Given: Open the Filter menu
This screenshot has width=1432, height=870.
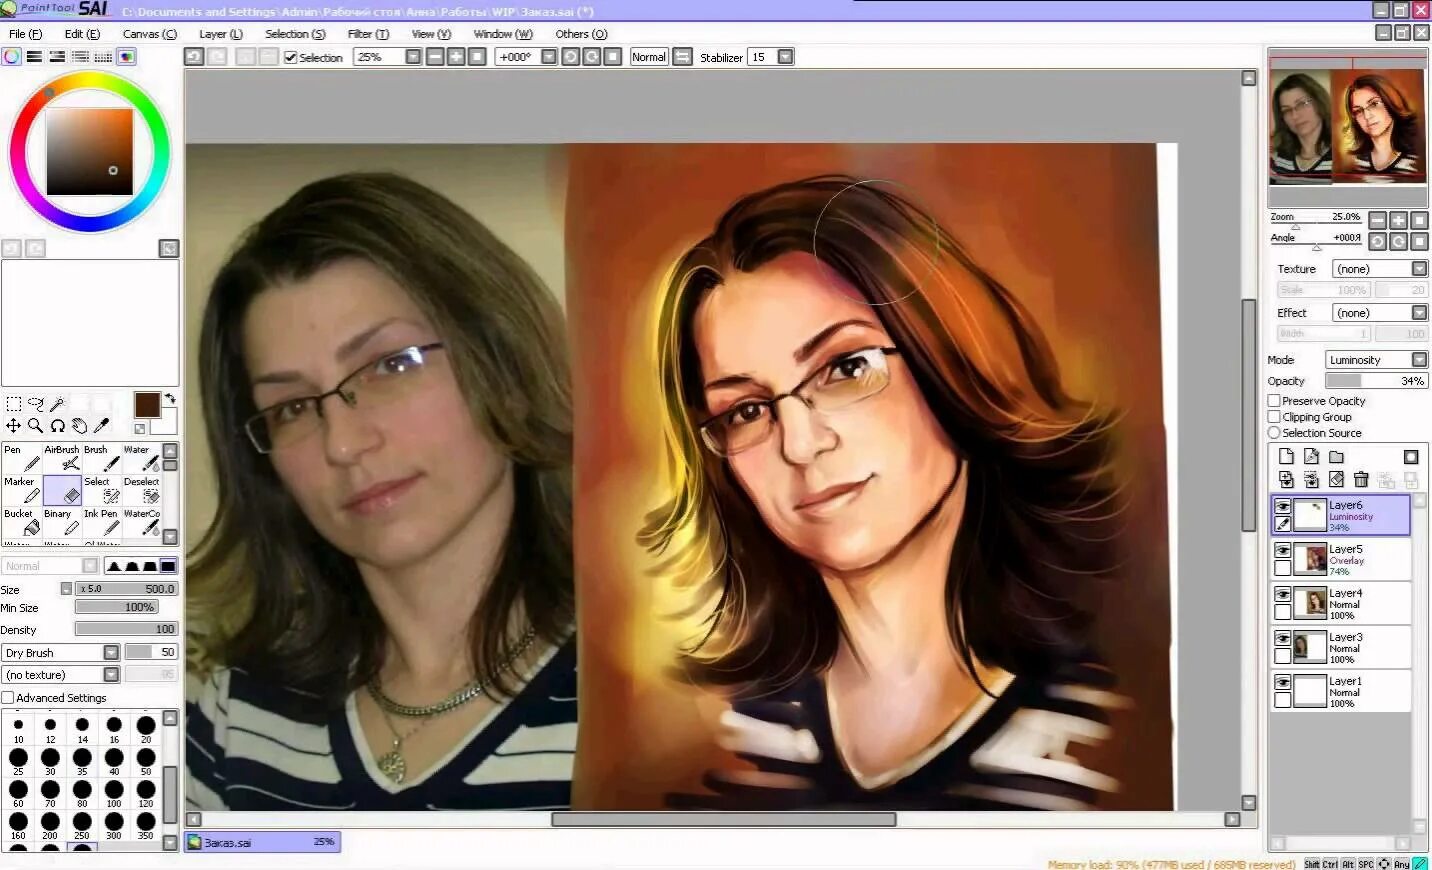Looking at the screenshot, I should click(368, 34).
